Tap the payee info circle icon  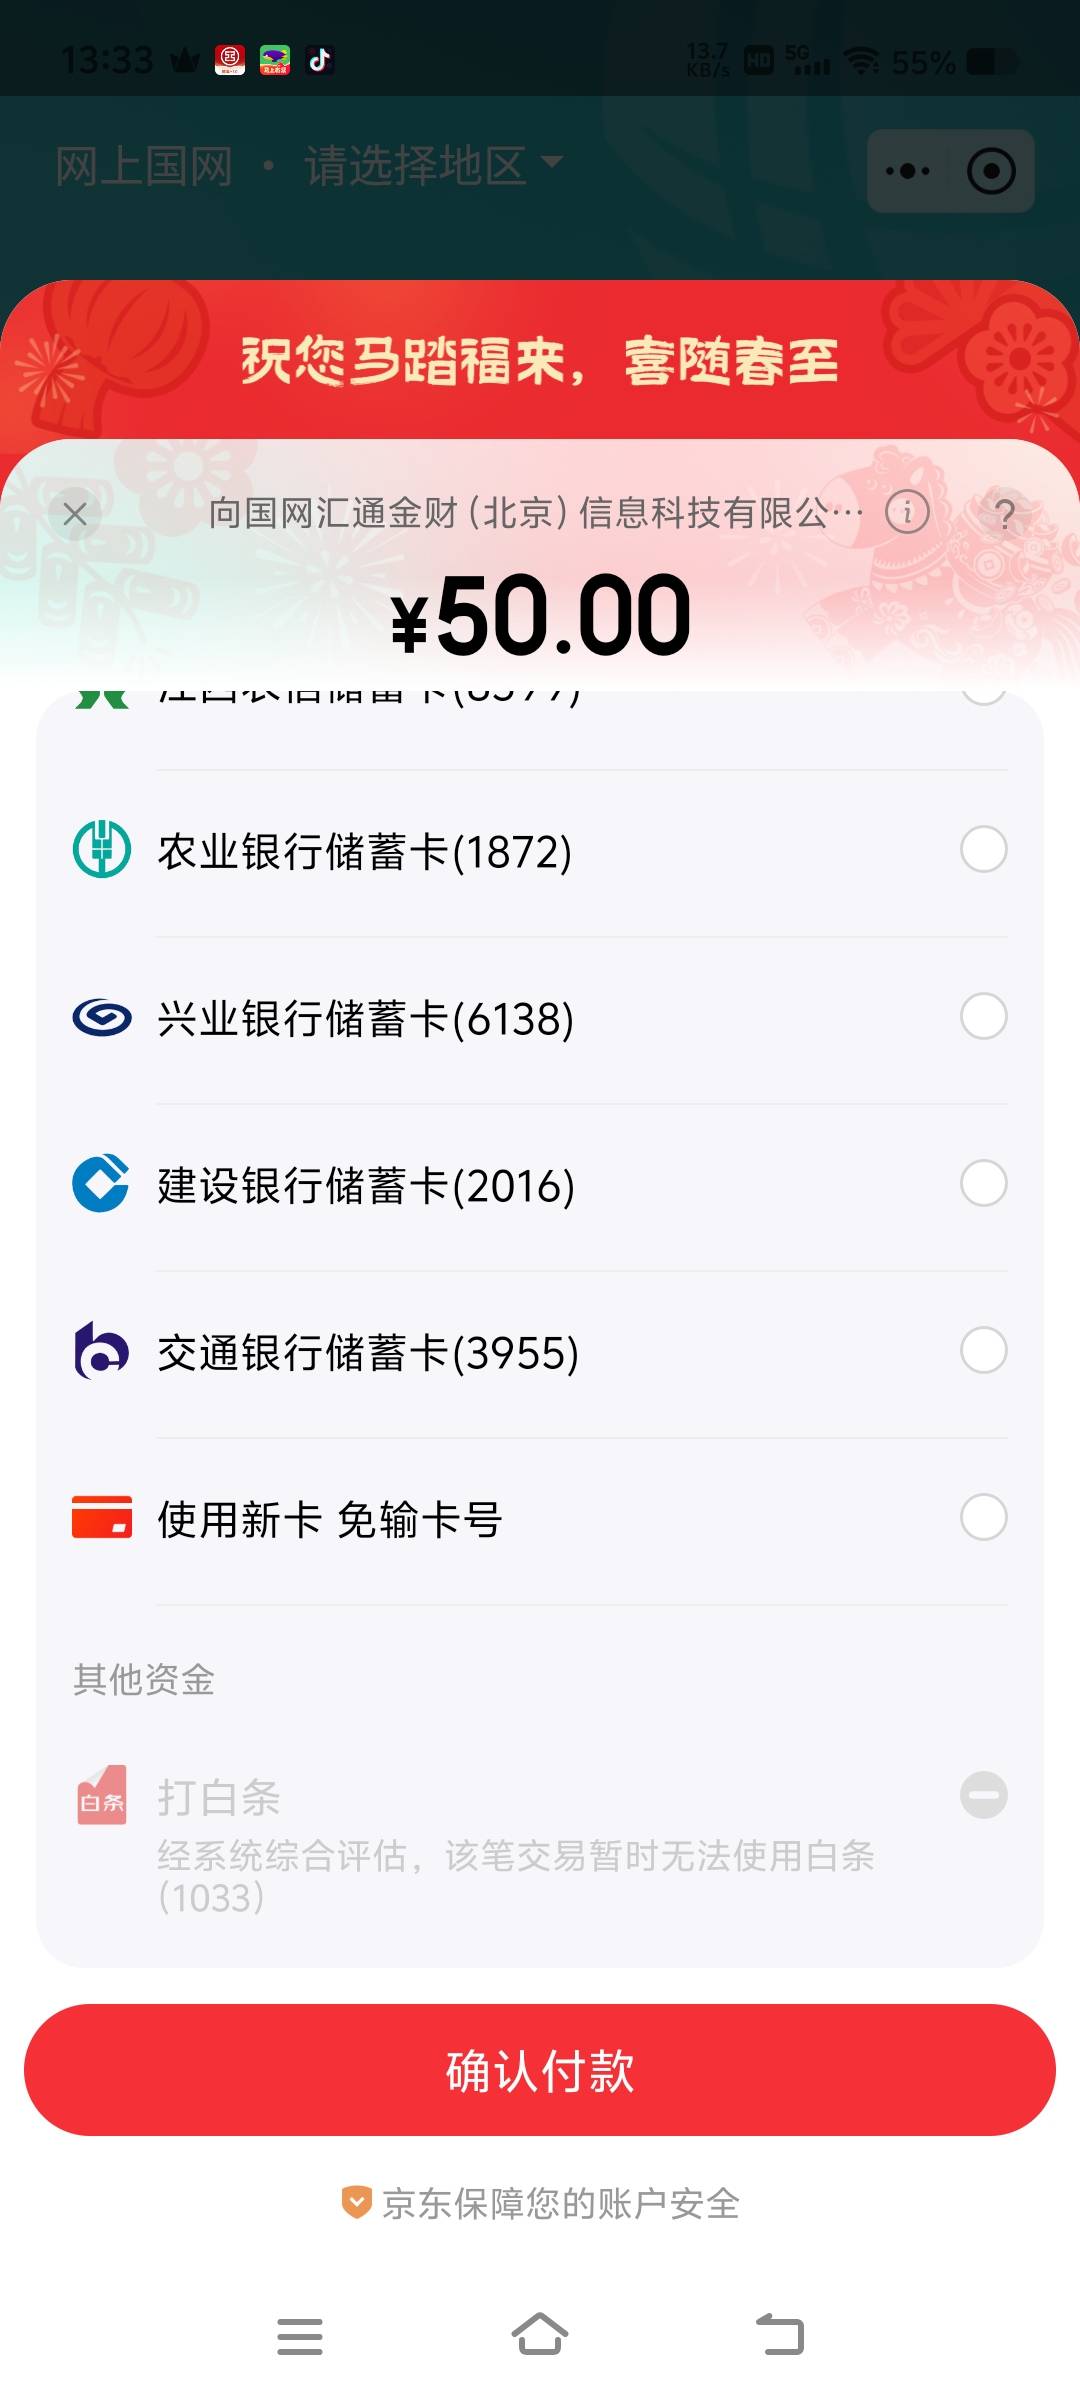coord(907,513)
